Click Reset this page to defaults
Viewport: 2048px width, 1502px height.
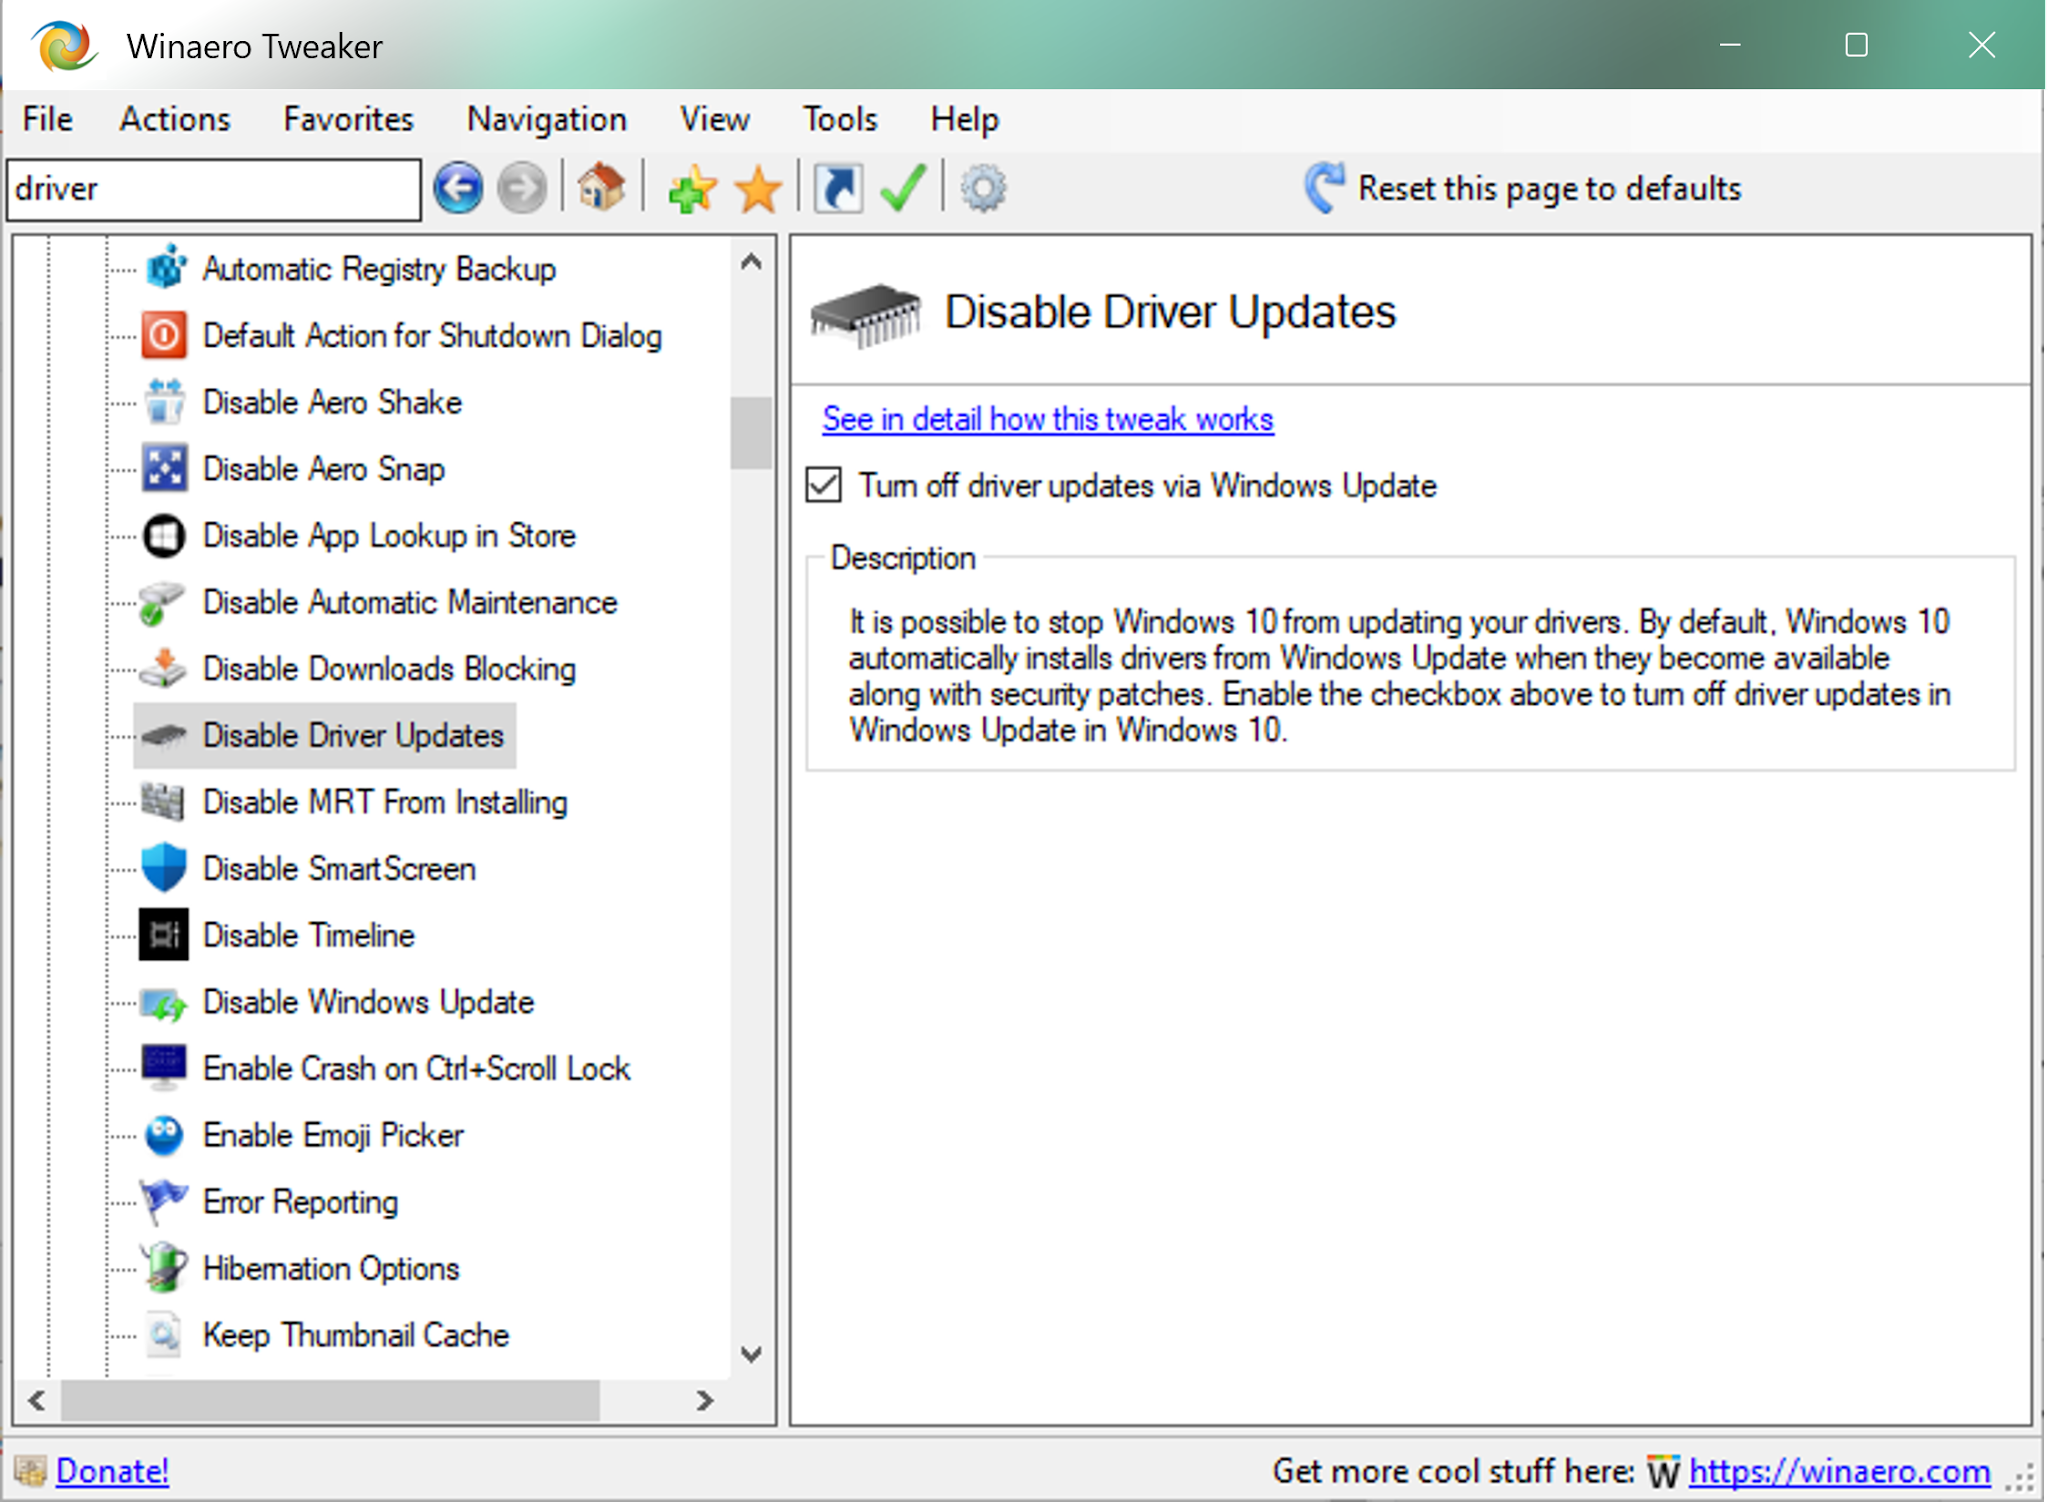pos(1523,188)
